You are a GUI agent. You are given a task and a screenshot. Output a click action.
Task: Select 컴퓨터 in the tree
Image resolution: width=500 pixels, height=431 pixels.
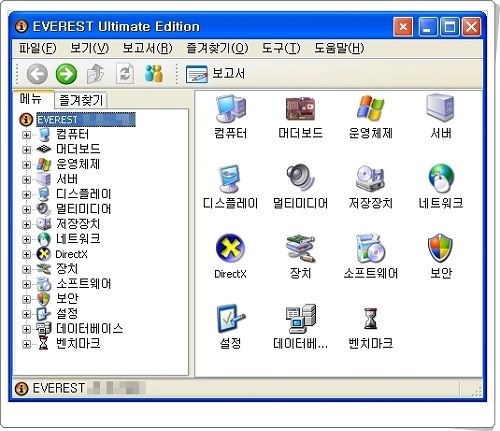click(72, 134)
